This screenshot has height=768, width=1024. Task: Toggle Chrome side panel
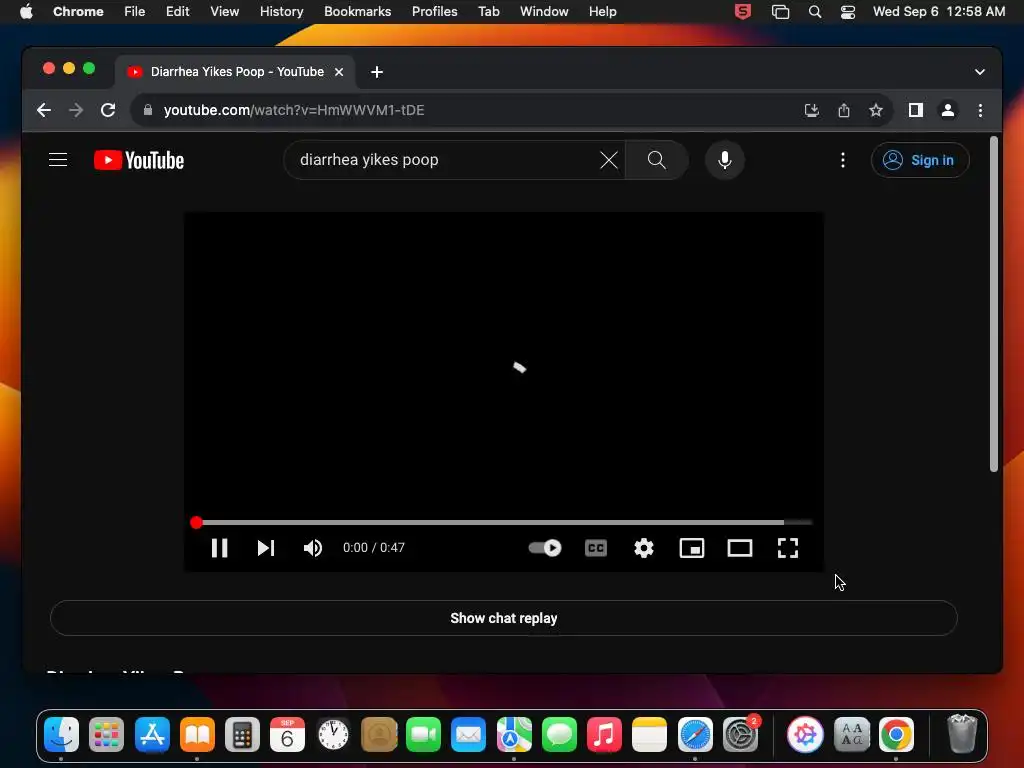pyautogui.click(x=916, y=110)
